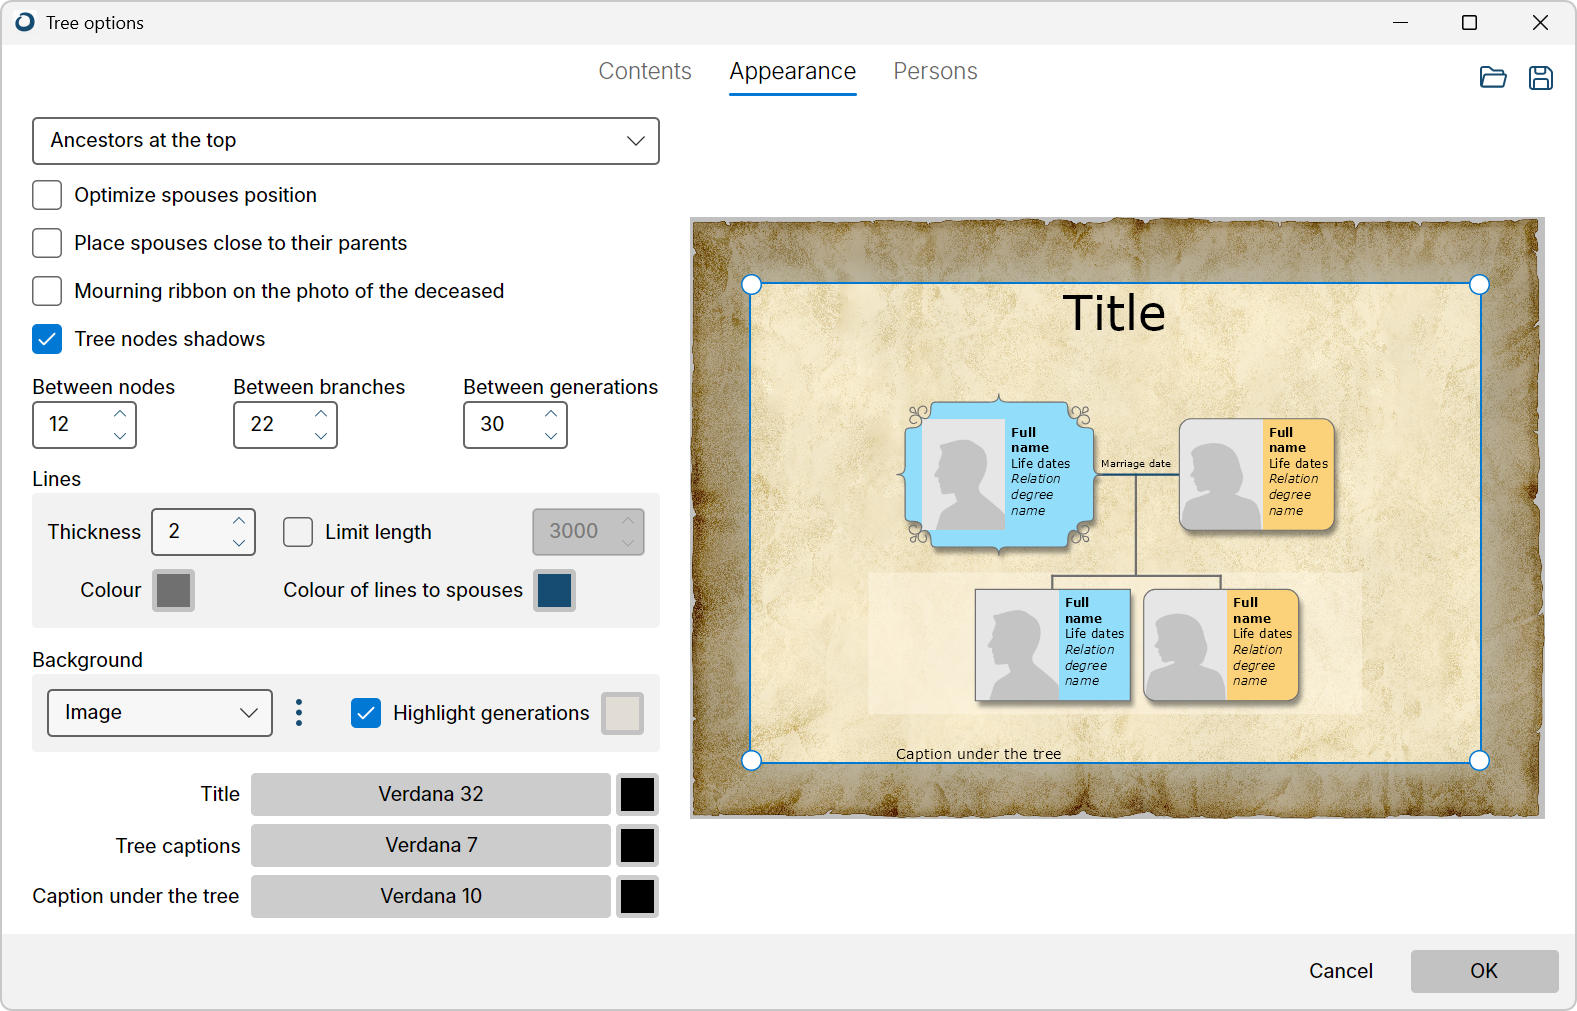1577x1011 pixels.
Task: Increase Between nodes spacing value
Action: [x=120, y=414]
